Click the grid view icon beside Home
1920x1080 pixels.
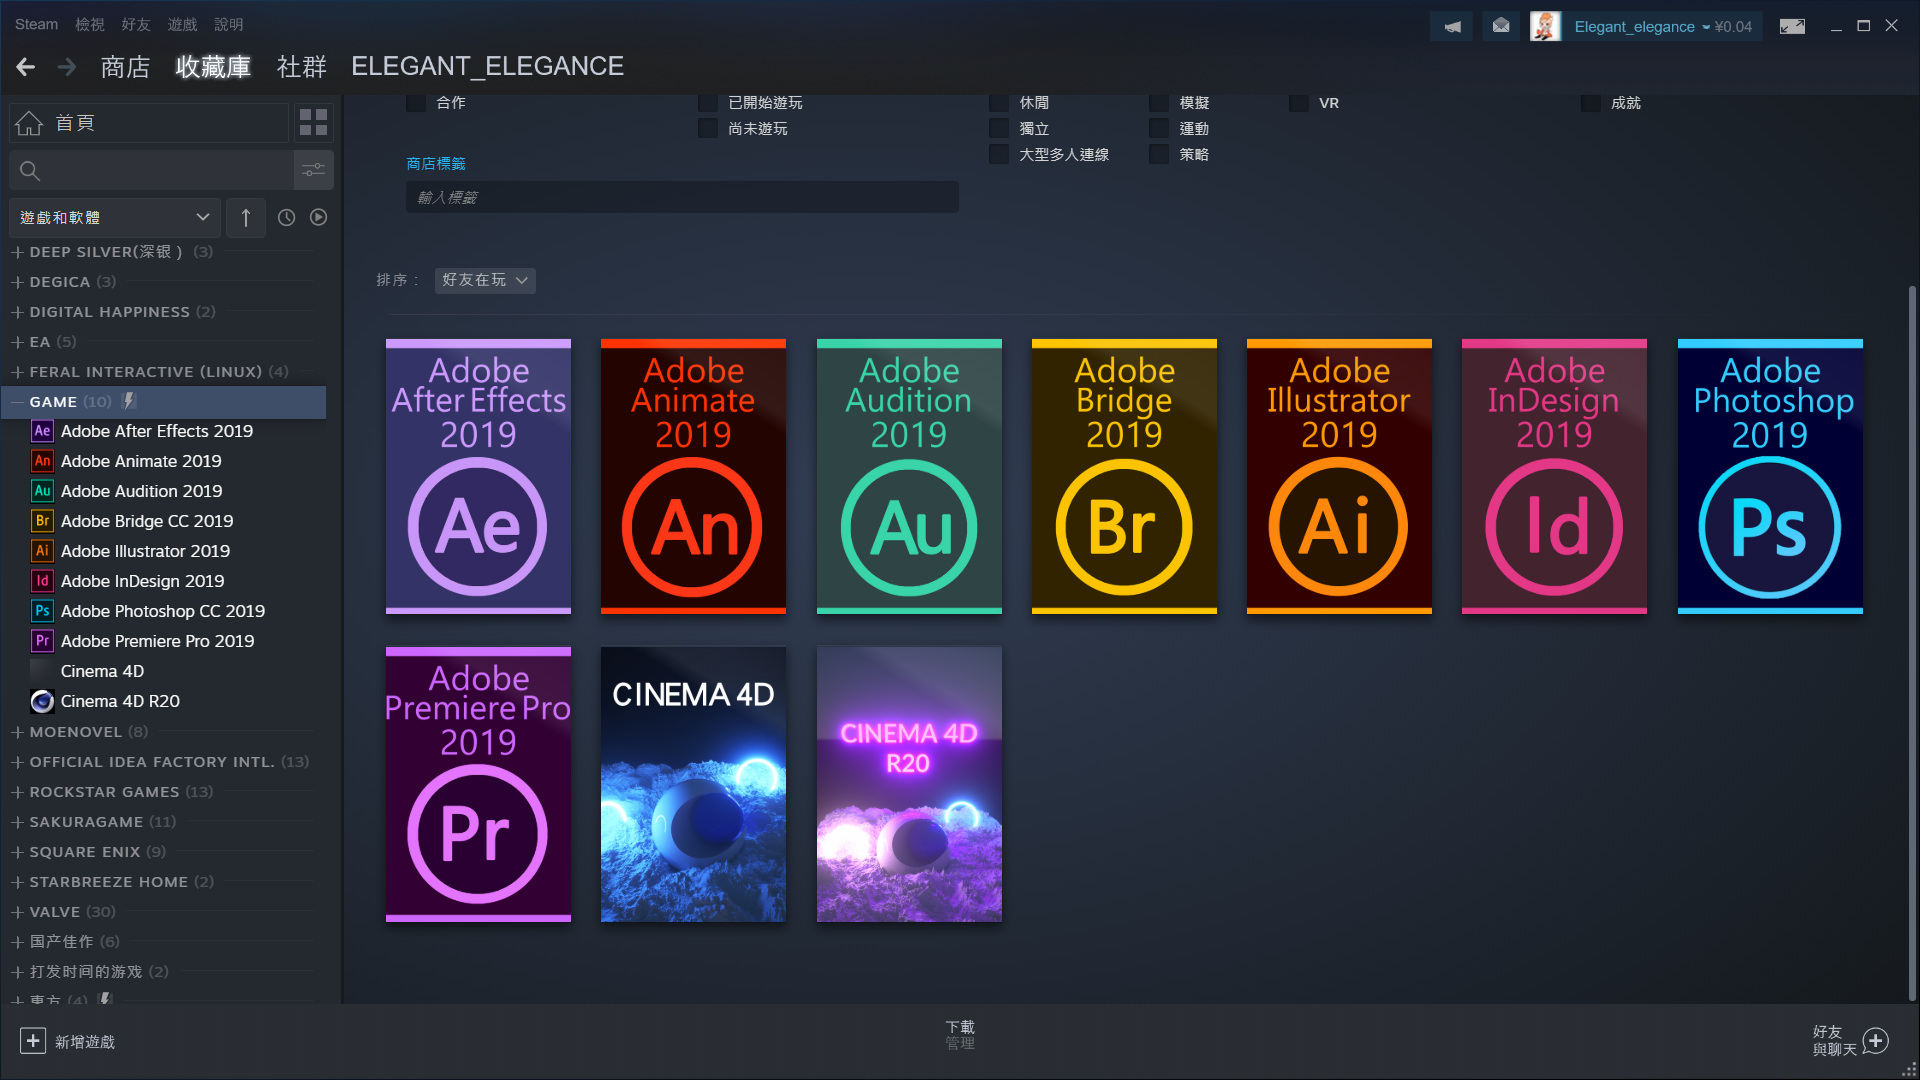click(x=313, y=122)
